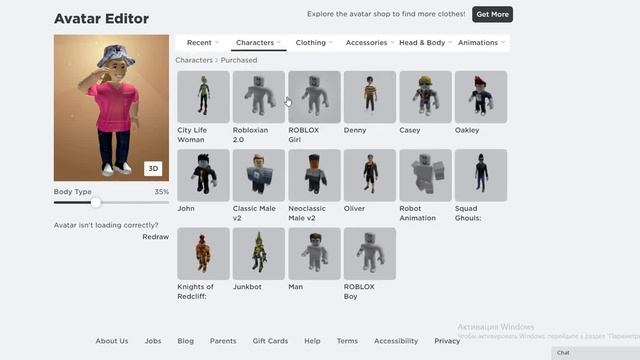The width and height of the screenshot is (640, 360).
Task: Open the Recent tab dropdown
Action: pos(203,42)
